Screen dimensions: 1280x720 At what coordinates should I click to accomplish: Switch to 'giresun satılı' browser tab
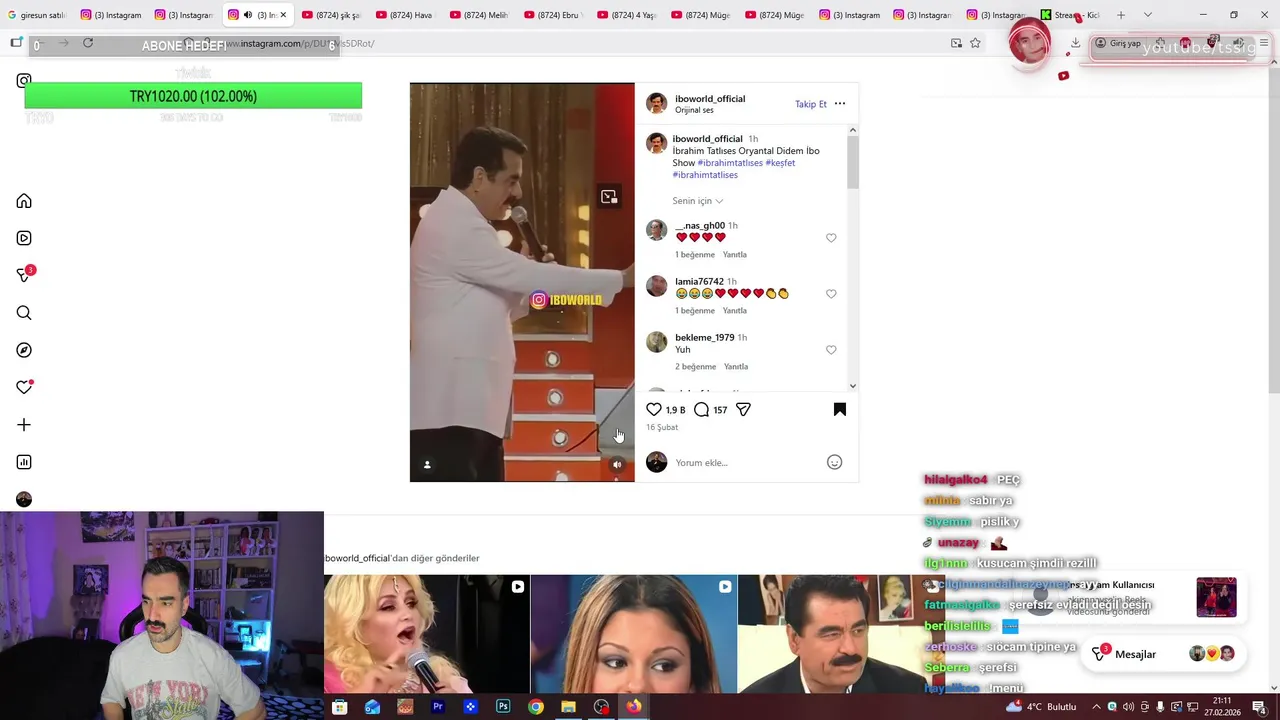(36, 15)
